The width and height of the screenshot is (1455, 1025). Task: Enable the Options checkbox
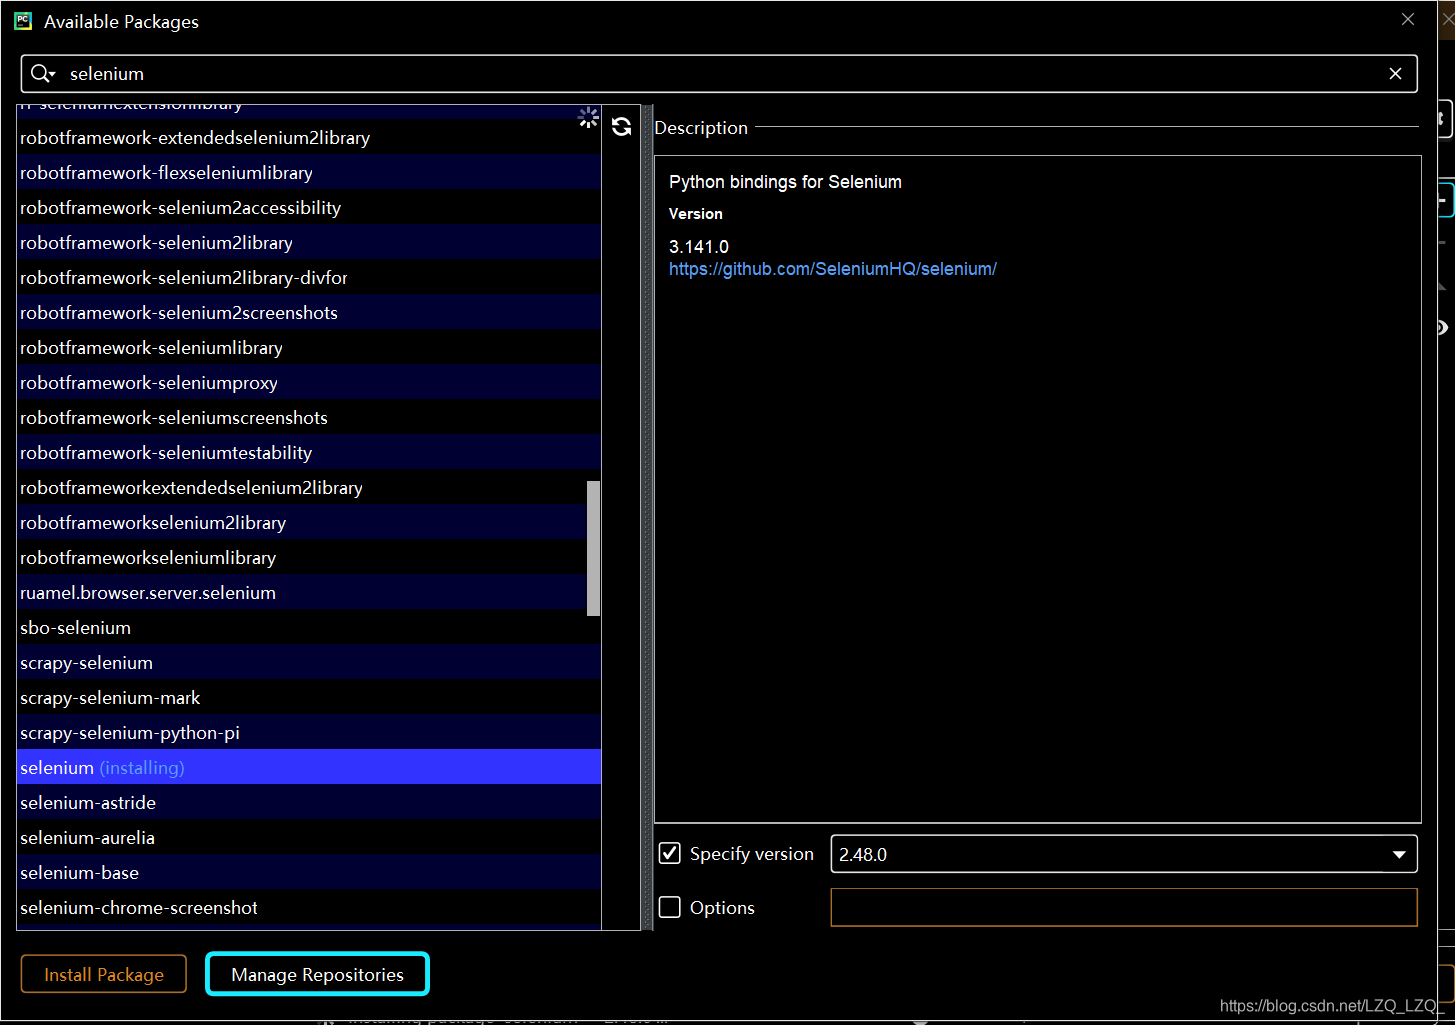tap(670, 907)
